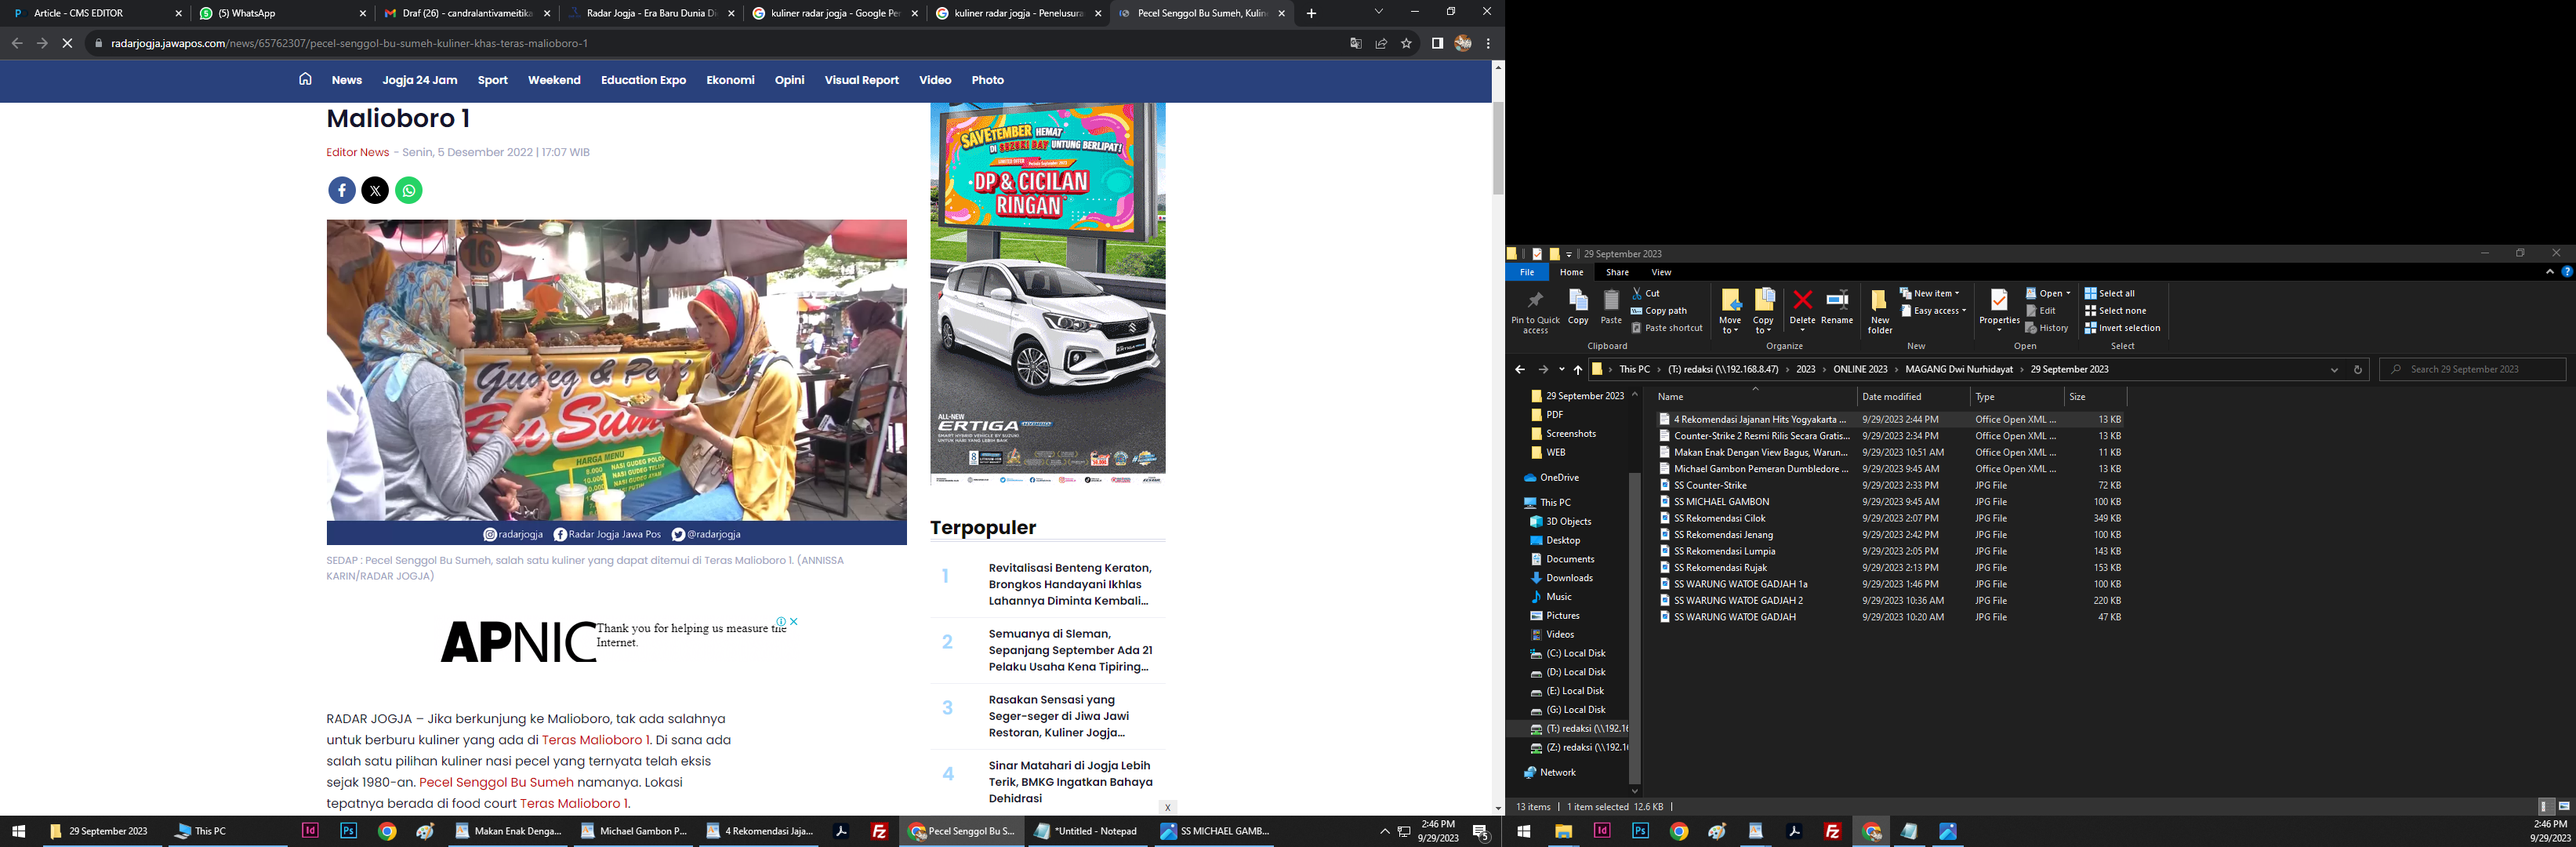Click the Copy button in Explorer's Clipboard group

(1578, 307)
